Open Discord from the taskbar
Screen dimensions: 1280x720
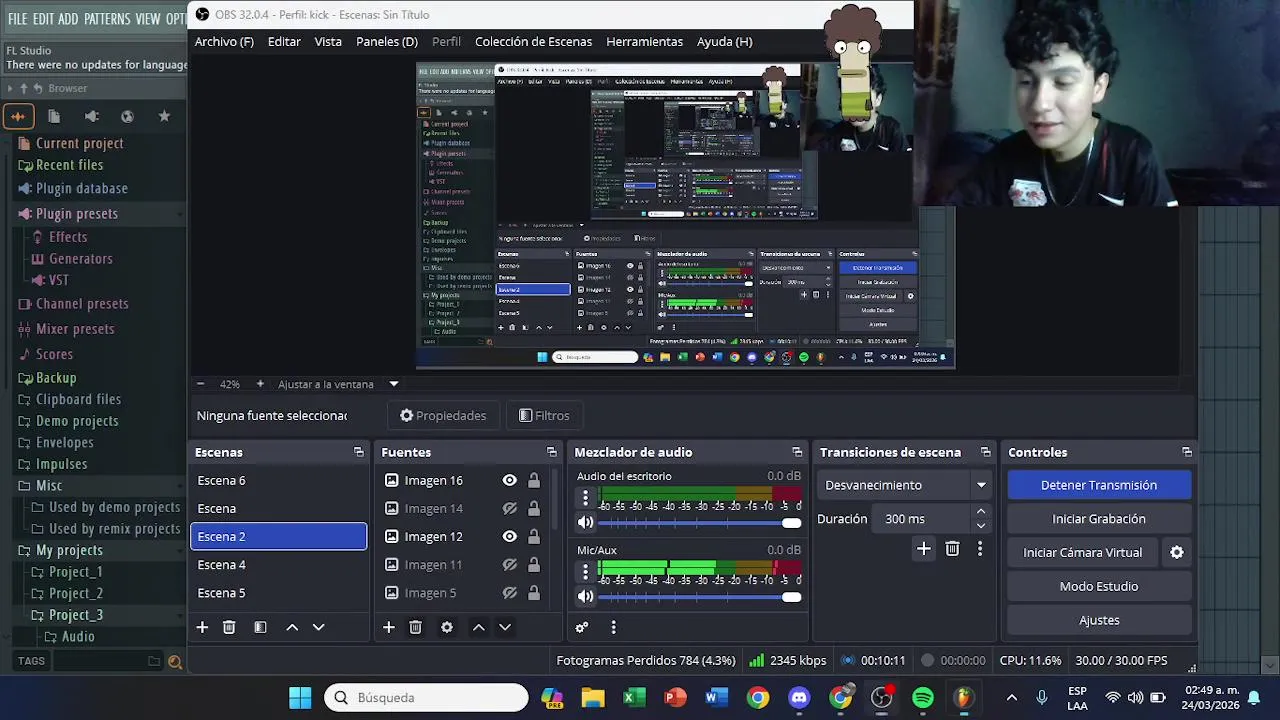point(799,698)
